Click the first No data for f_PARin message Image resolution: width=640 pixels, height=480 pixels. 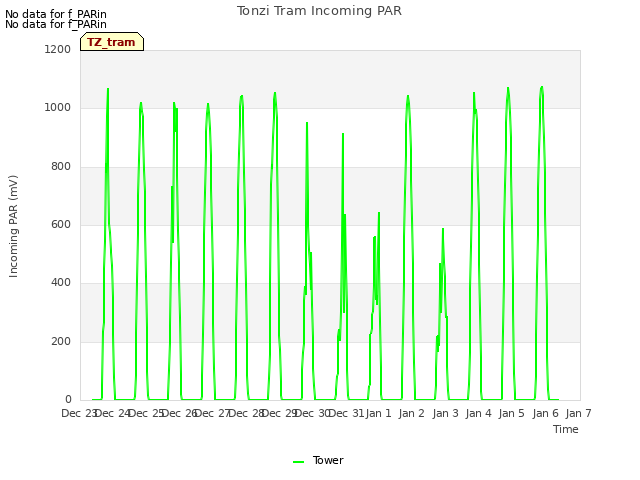pyautogui.click(x=56, y=14)
